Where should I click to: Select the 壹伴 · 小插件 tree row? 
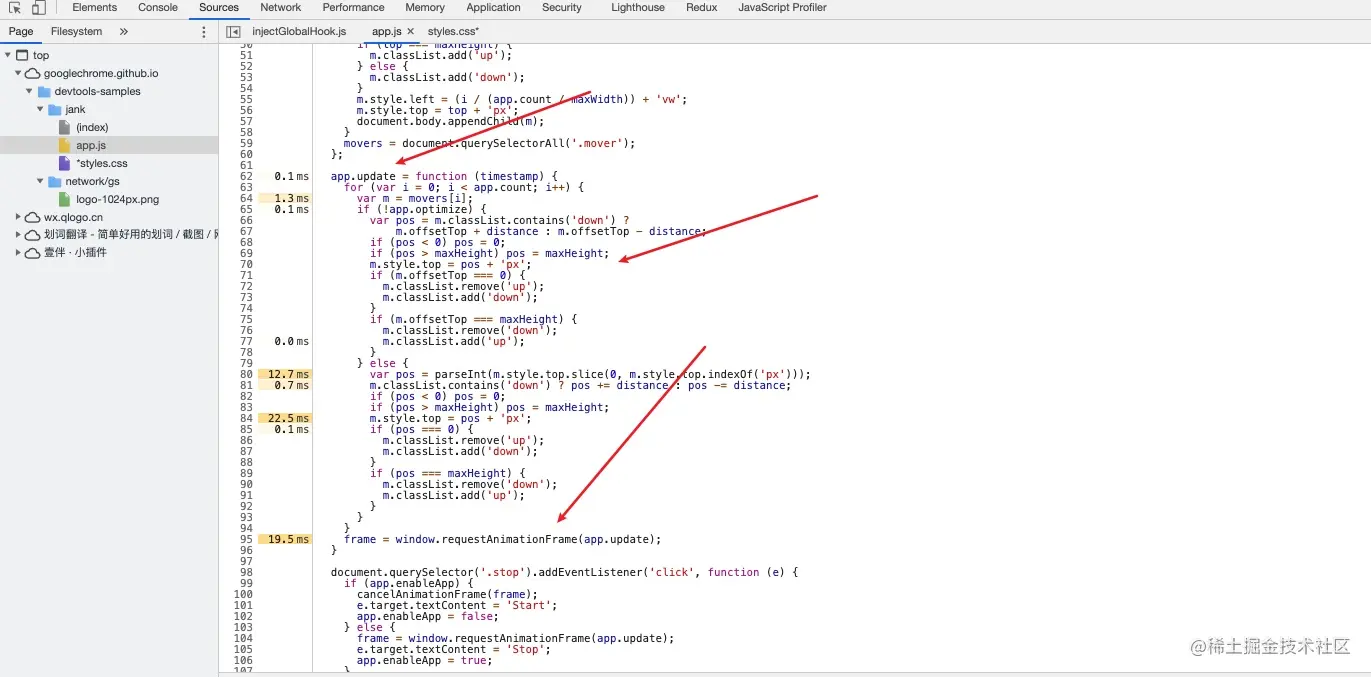(x=75, y=252)
